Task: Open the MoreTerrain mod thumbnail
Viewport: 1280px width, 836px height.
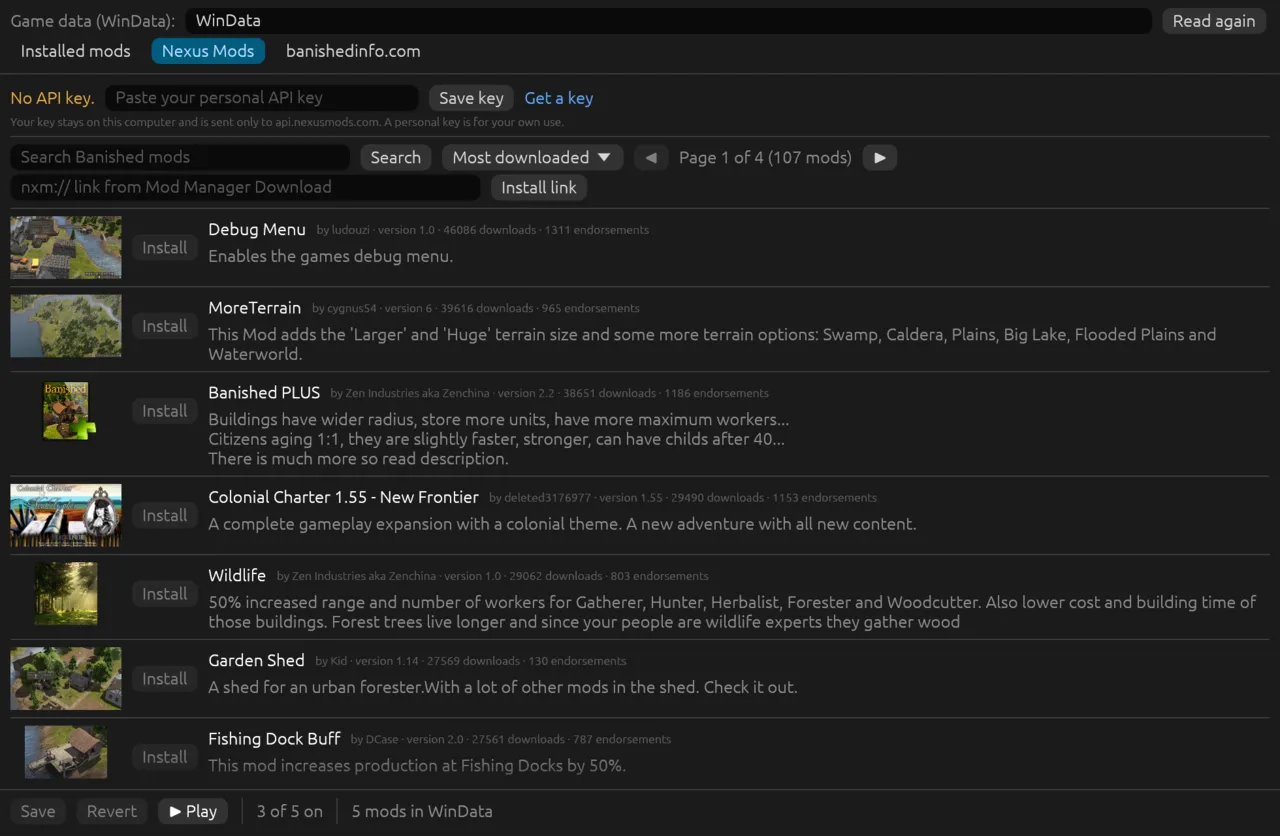Action: pyautogui.click(x=66, y=326)
